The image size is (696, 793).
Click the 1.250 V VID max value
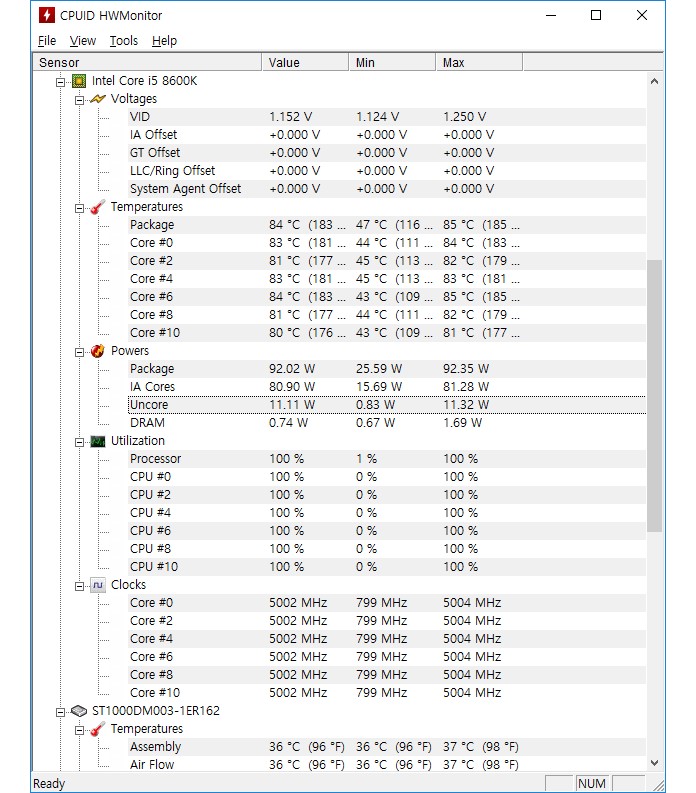click(x=464, y=117)
